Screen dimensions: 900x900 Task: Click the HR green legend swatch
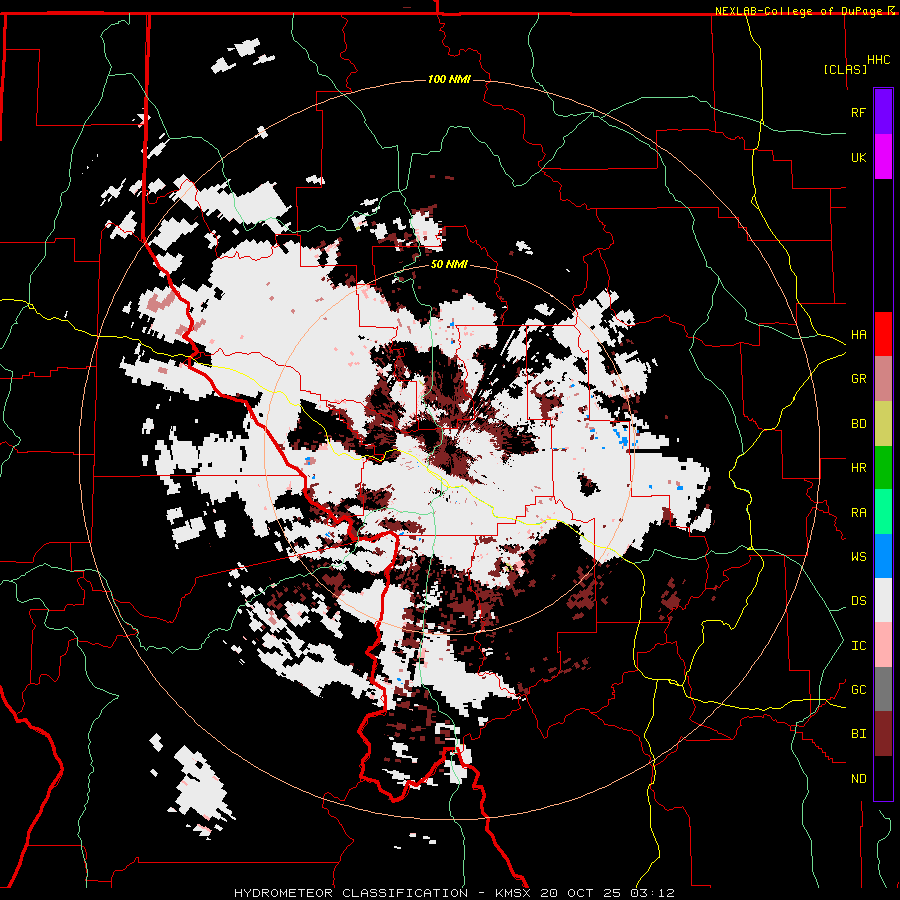tap(883, 468)
